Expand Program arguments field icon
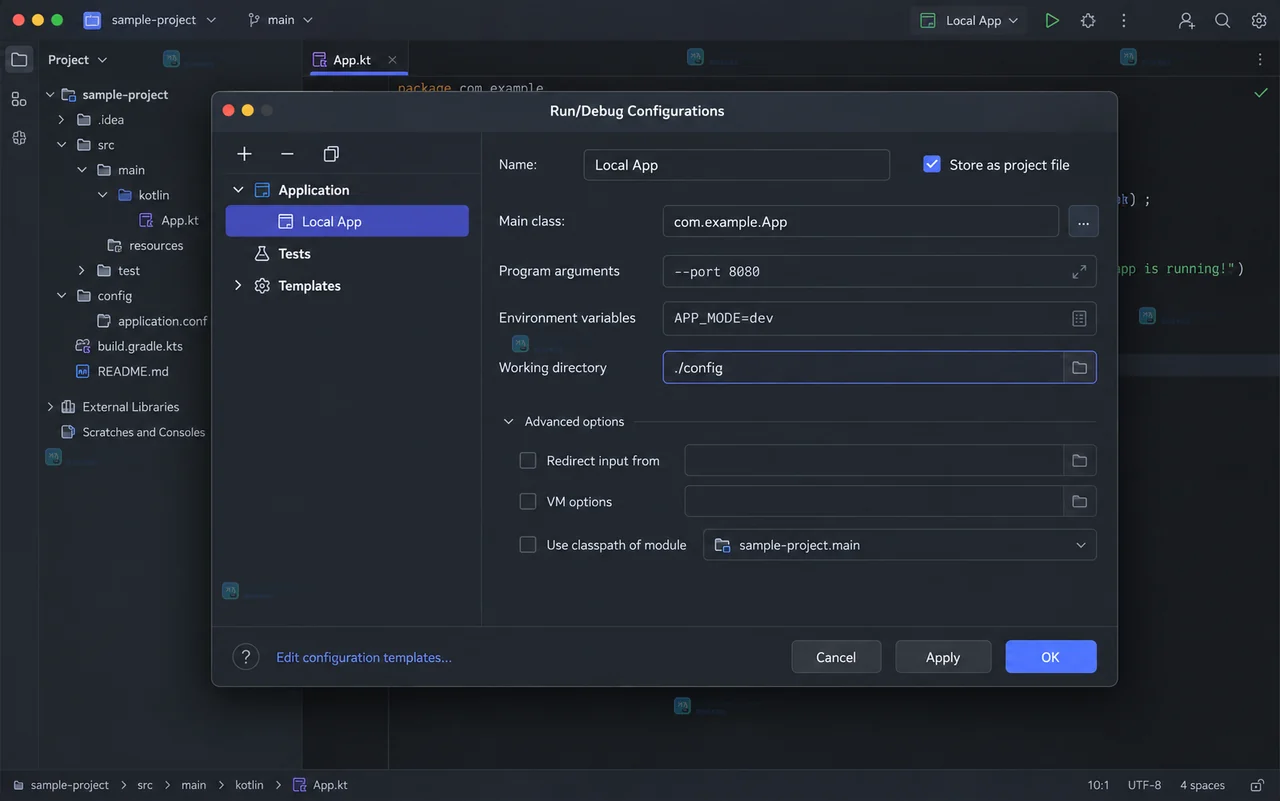This screenshot has height=801, width=1280. click(x=1079, y=272)
